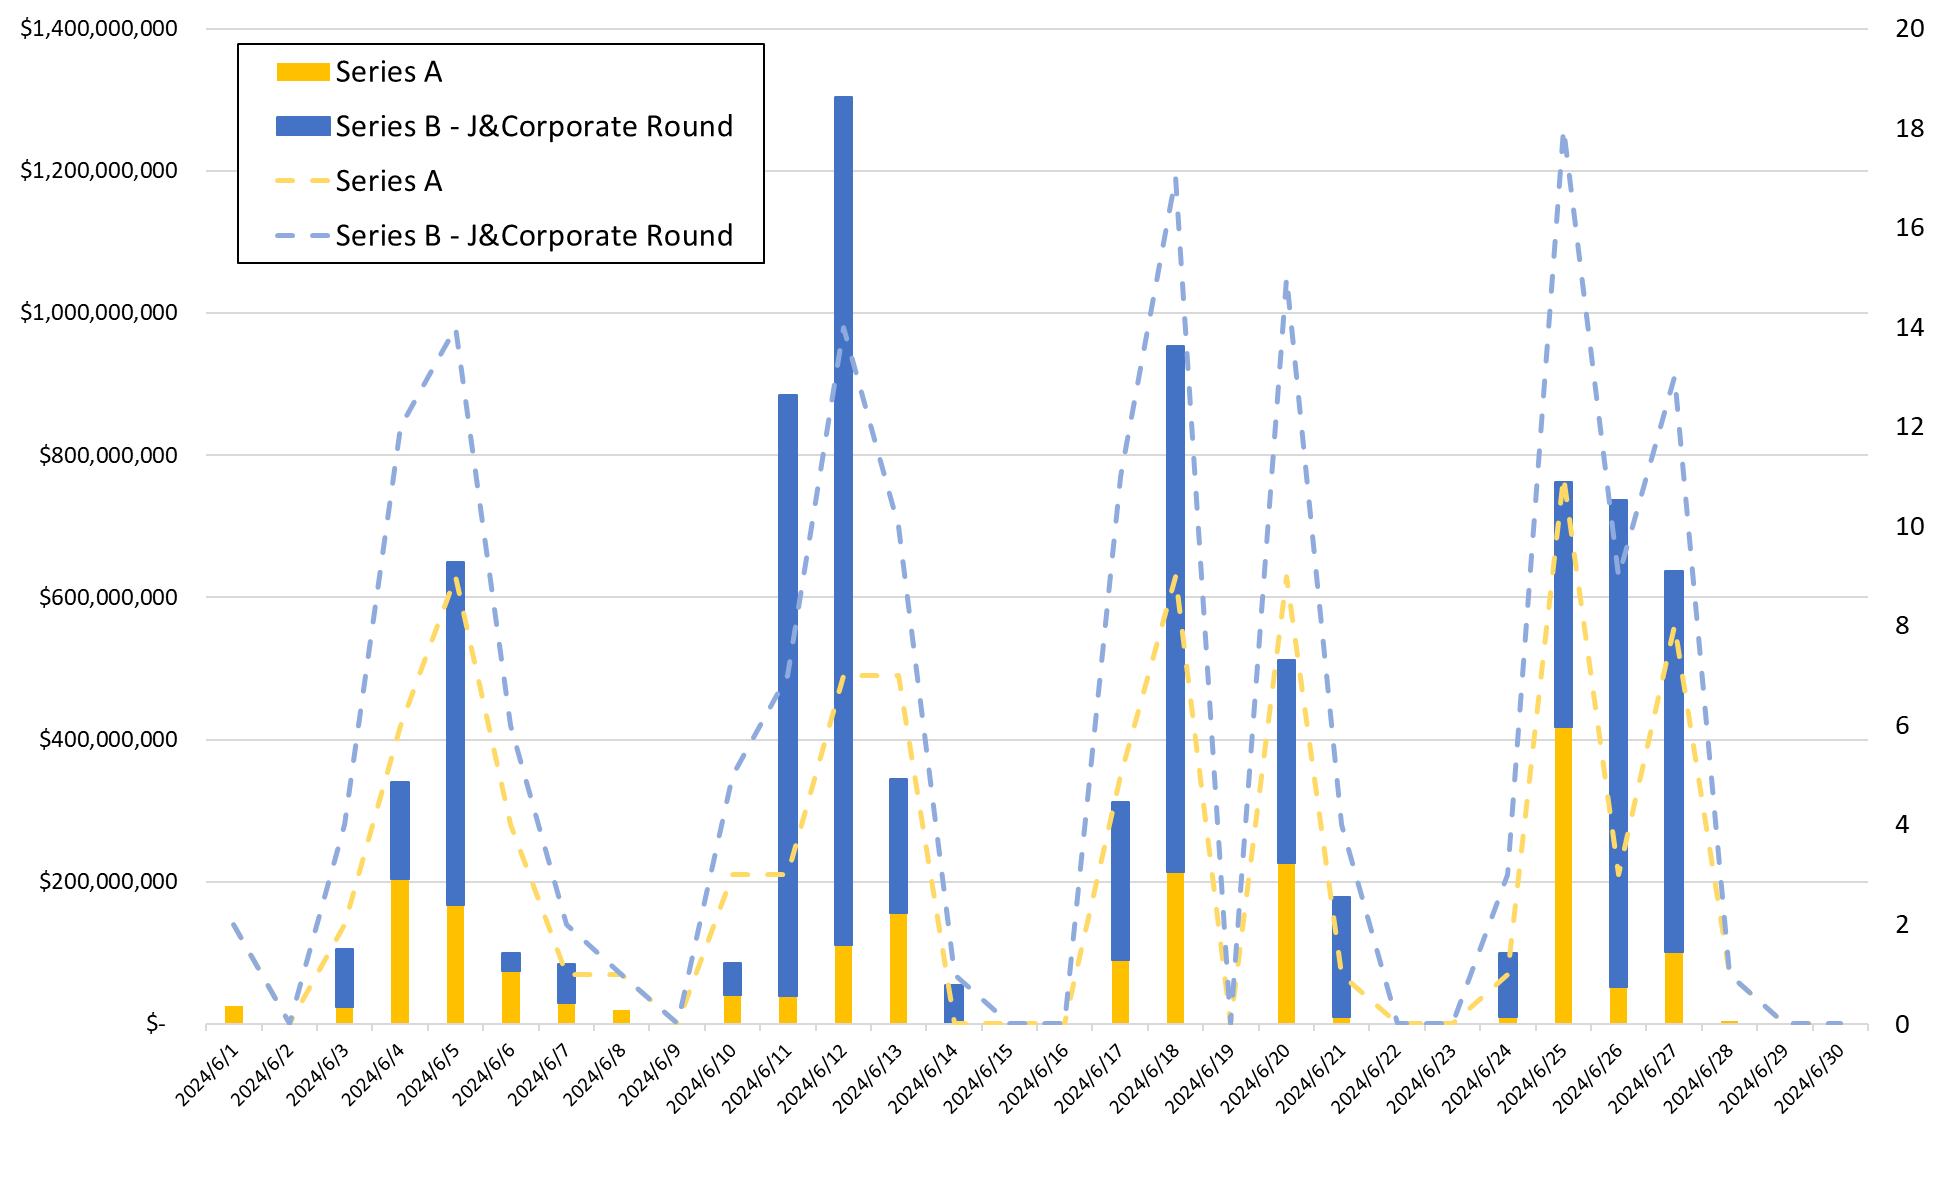Click the $600,000,000 left axis label
1938x1198 pixels.
pos(108,598)
